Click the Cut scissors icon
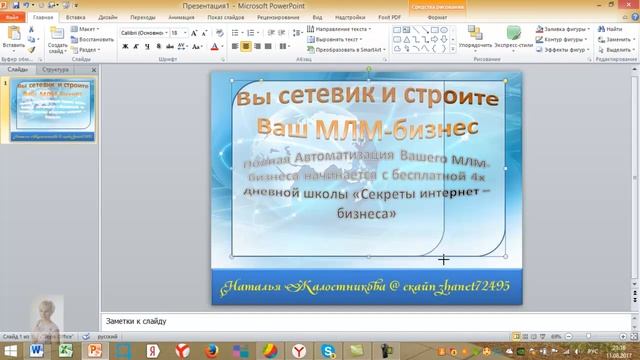640x360 pixels. (x=31, y=29)
